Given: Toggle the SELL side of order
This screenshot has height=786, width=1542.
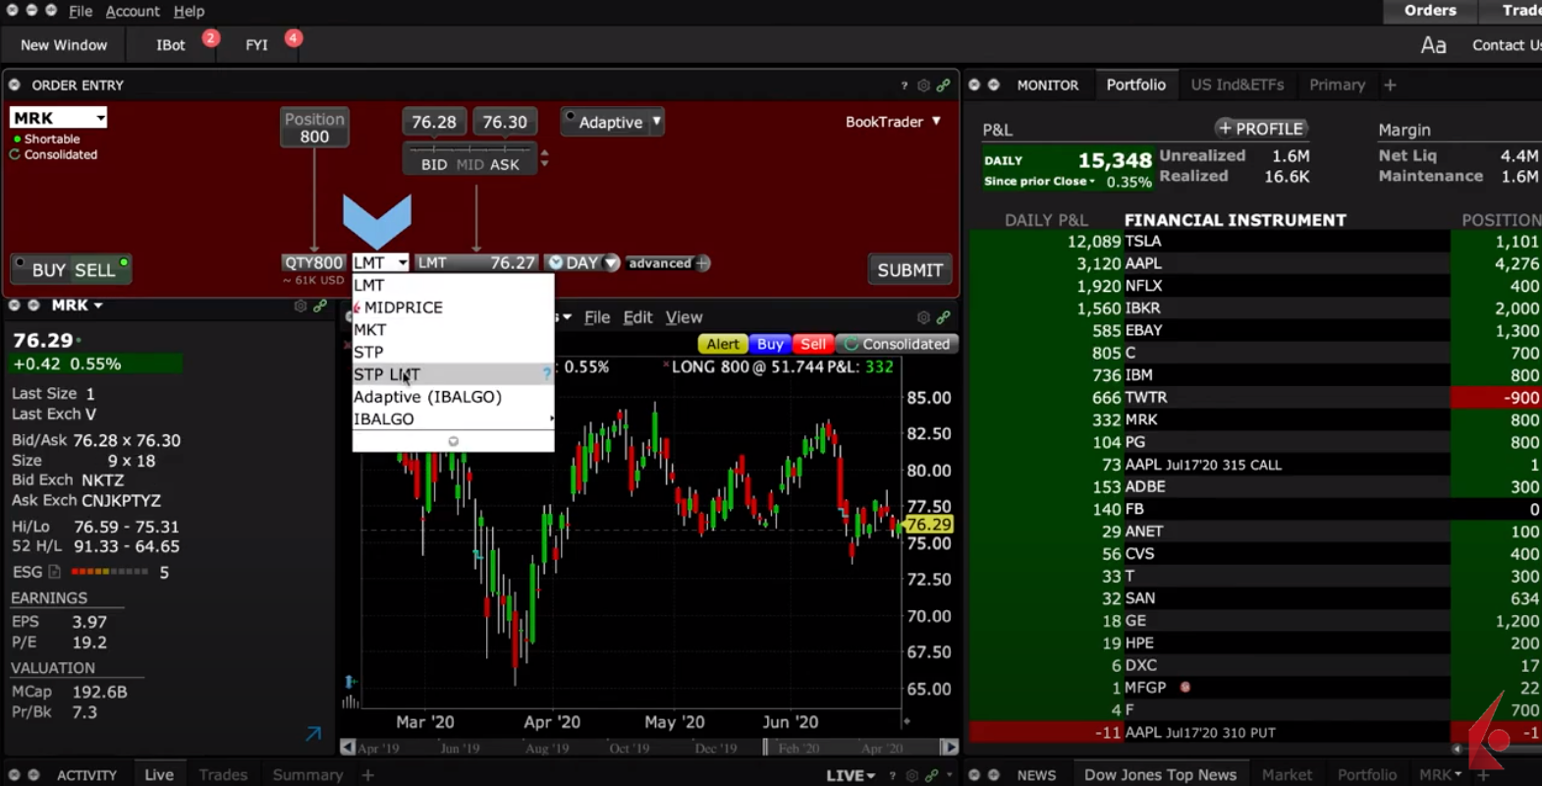Looking at the screenshot, I should (x=95, y=270).
